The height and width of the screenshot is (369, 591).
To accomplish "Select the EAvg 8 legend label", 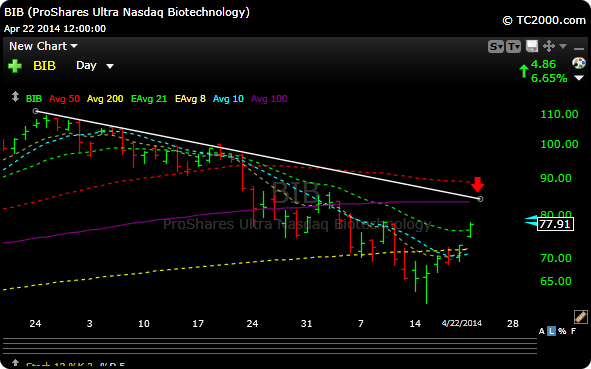I will coord(190,99).
